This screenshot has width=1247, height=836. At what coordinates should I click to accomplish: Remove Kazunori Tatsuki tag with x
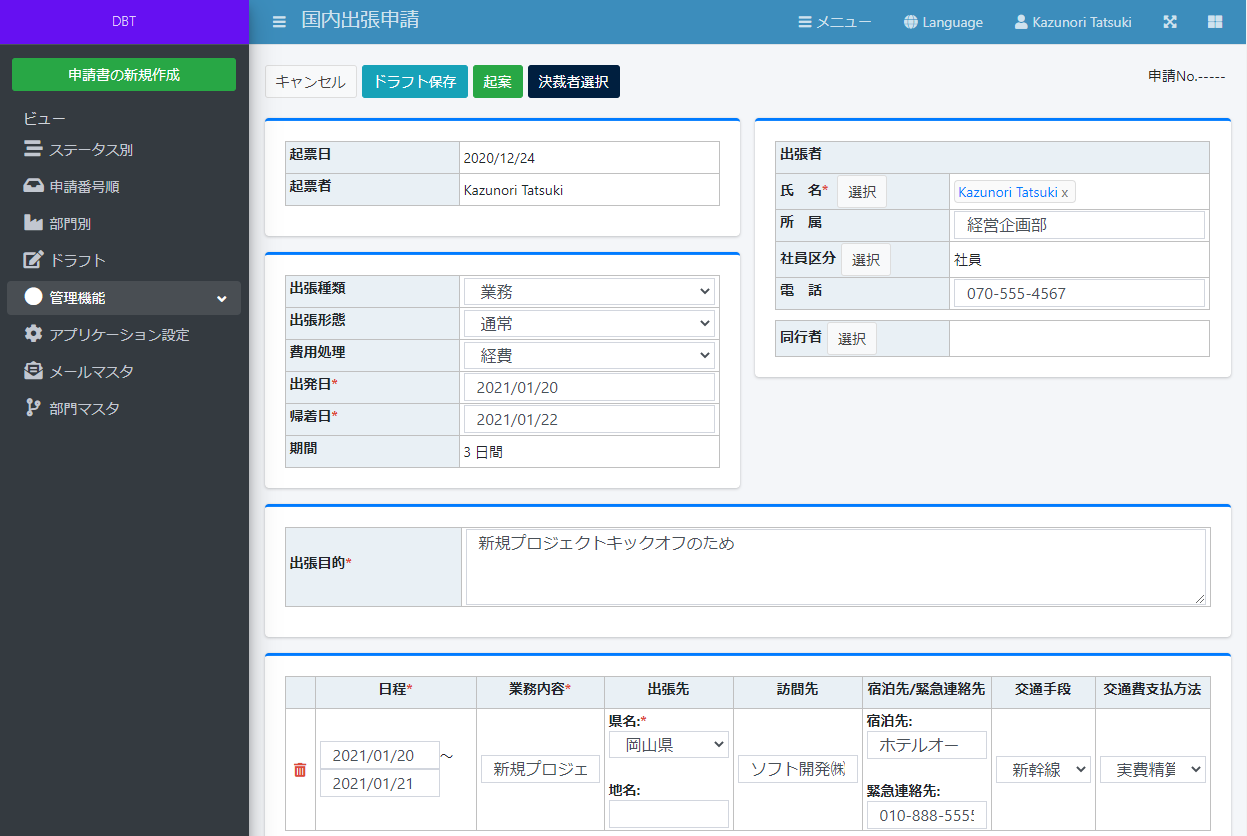(x=1064, y=192)
